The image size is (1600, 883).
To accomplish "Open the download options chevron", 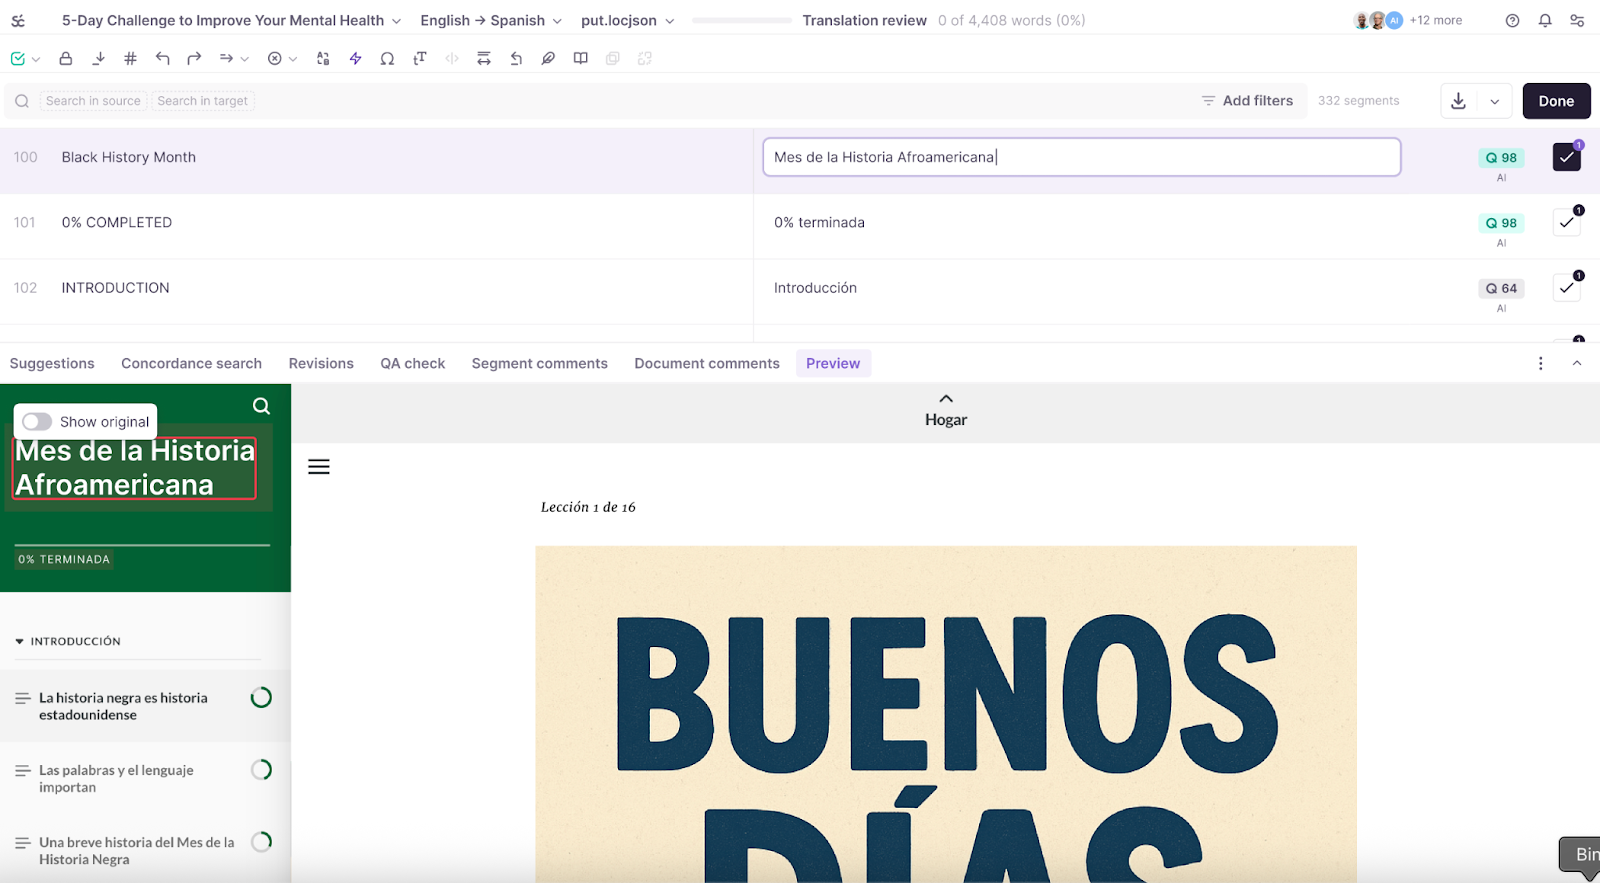I will pyautogui.click(x=1495, y=101).
